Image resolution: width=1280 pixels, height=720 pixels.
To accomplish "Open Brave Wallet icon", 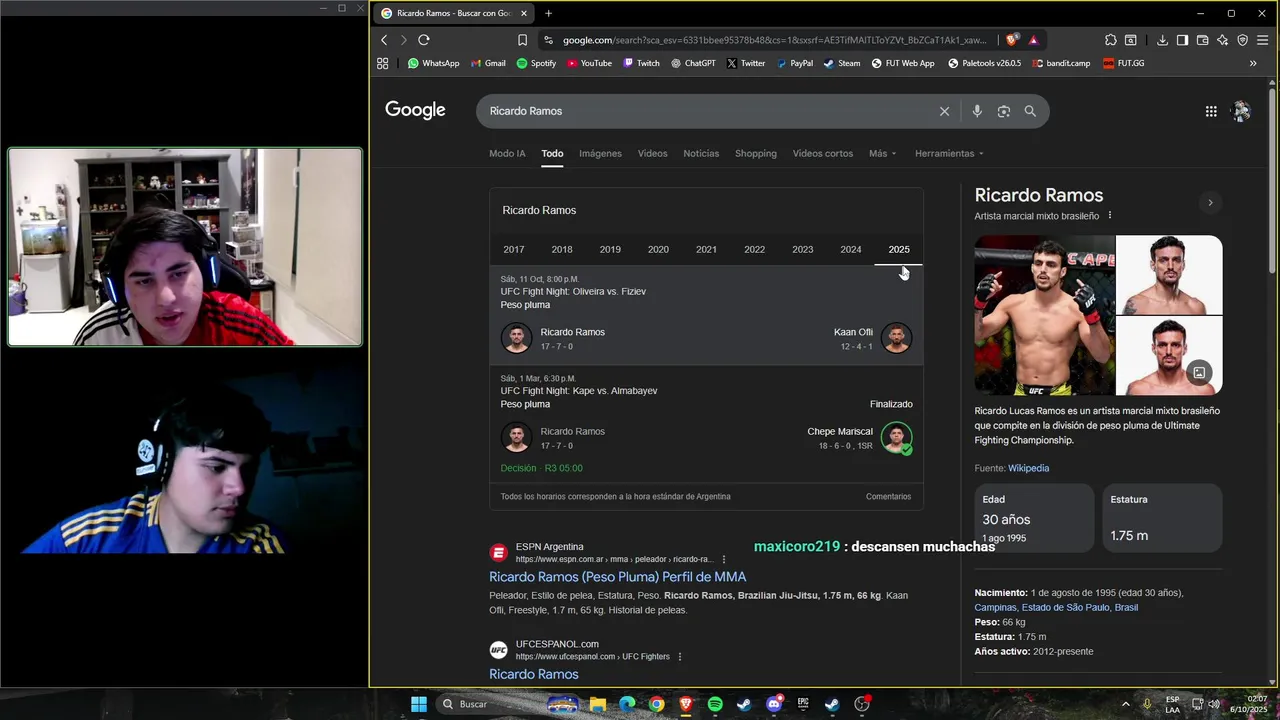I will coord(1202,40).
